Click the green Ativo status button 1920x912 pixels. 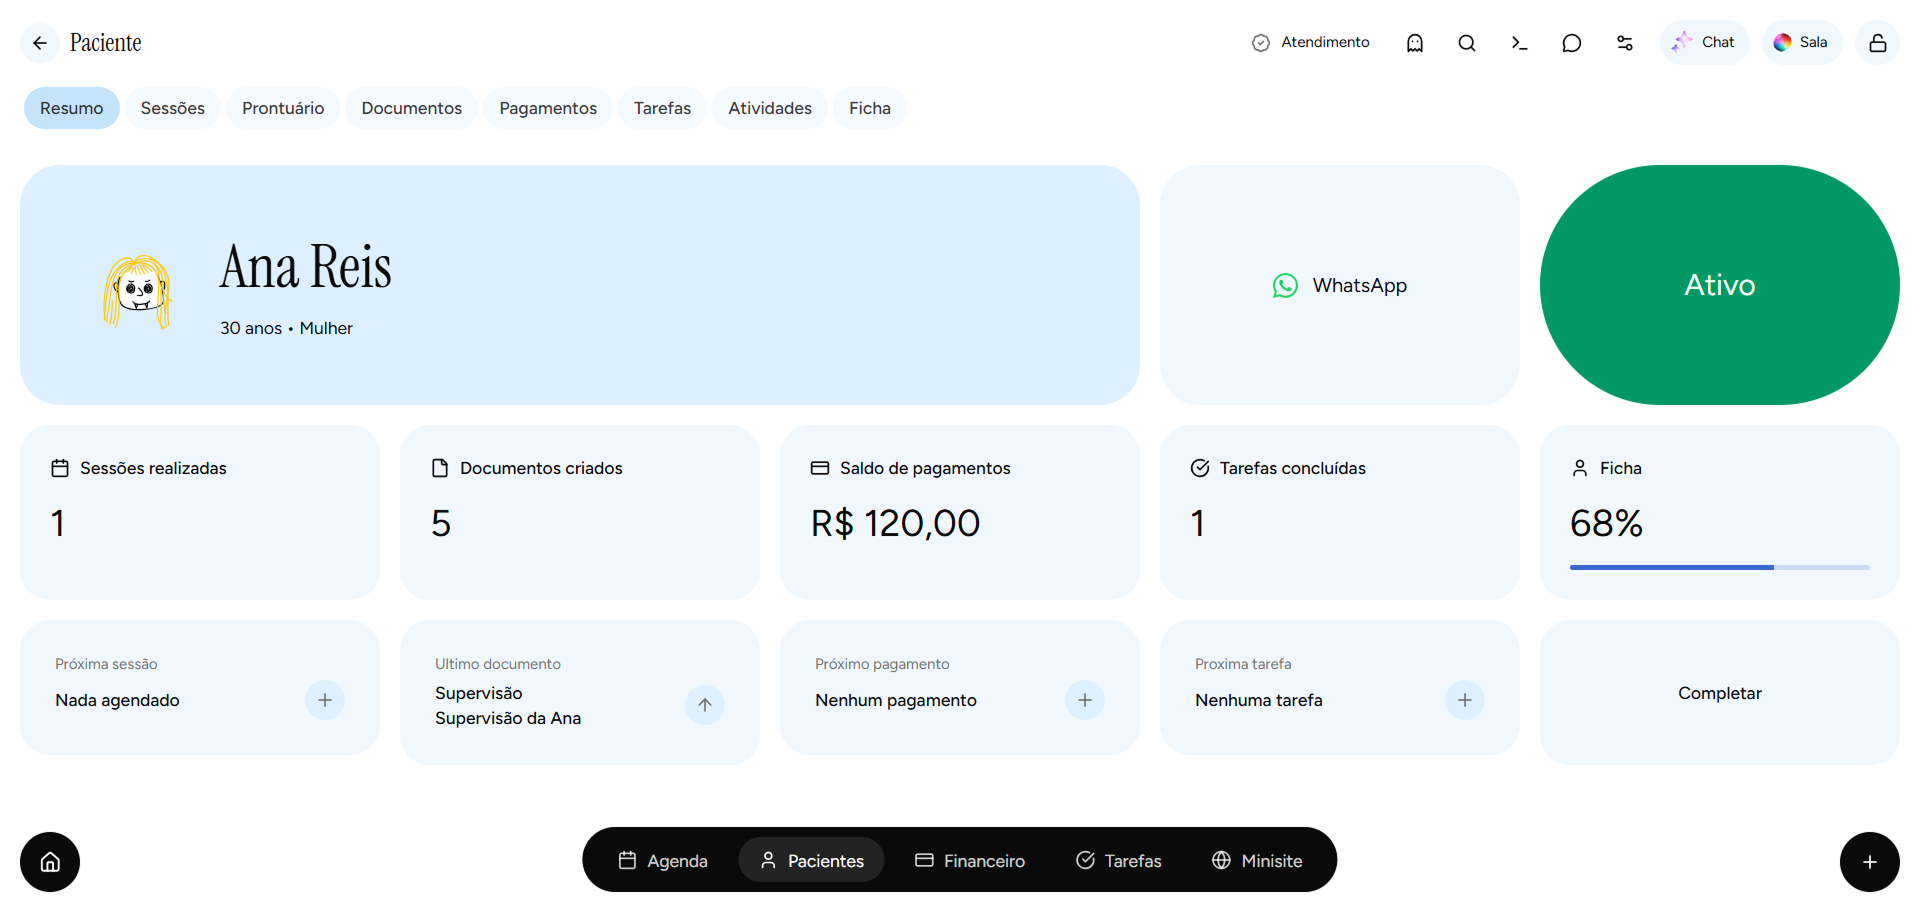[1720, 285]
